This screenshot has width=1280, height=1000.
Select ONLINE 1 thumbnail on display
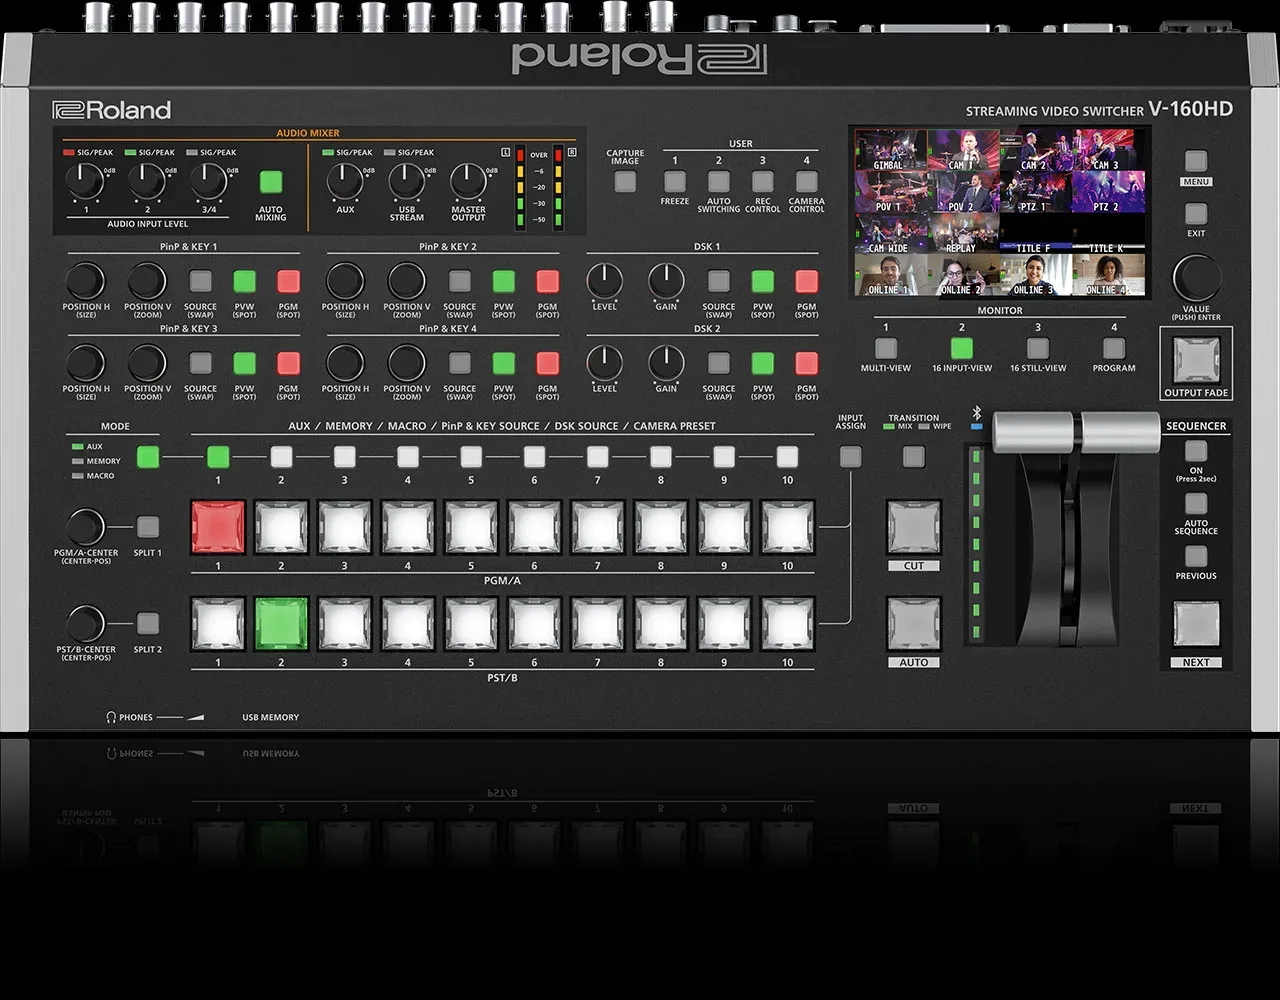890,275
